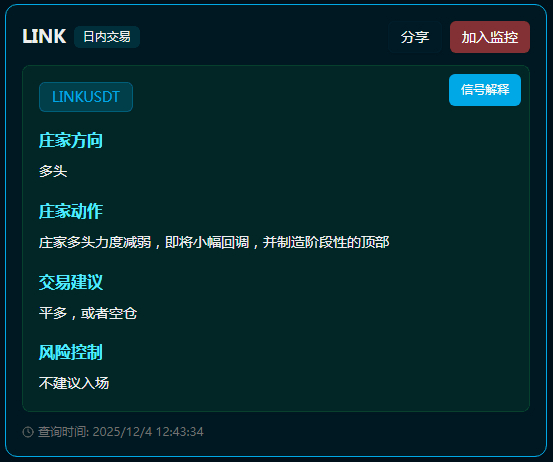Click the 即将小幅回调 phrase

(x=207, y=242)
